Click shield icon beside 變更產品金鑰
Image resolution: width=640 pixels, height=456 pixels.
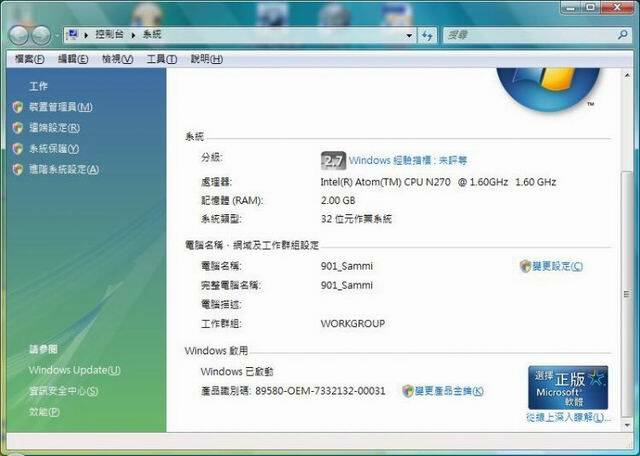point(408,391)
